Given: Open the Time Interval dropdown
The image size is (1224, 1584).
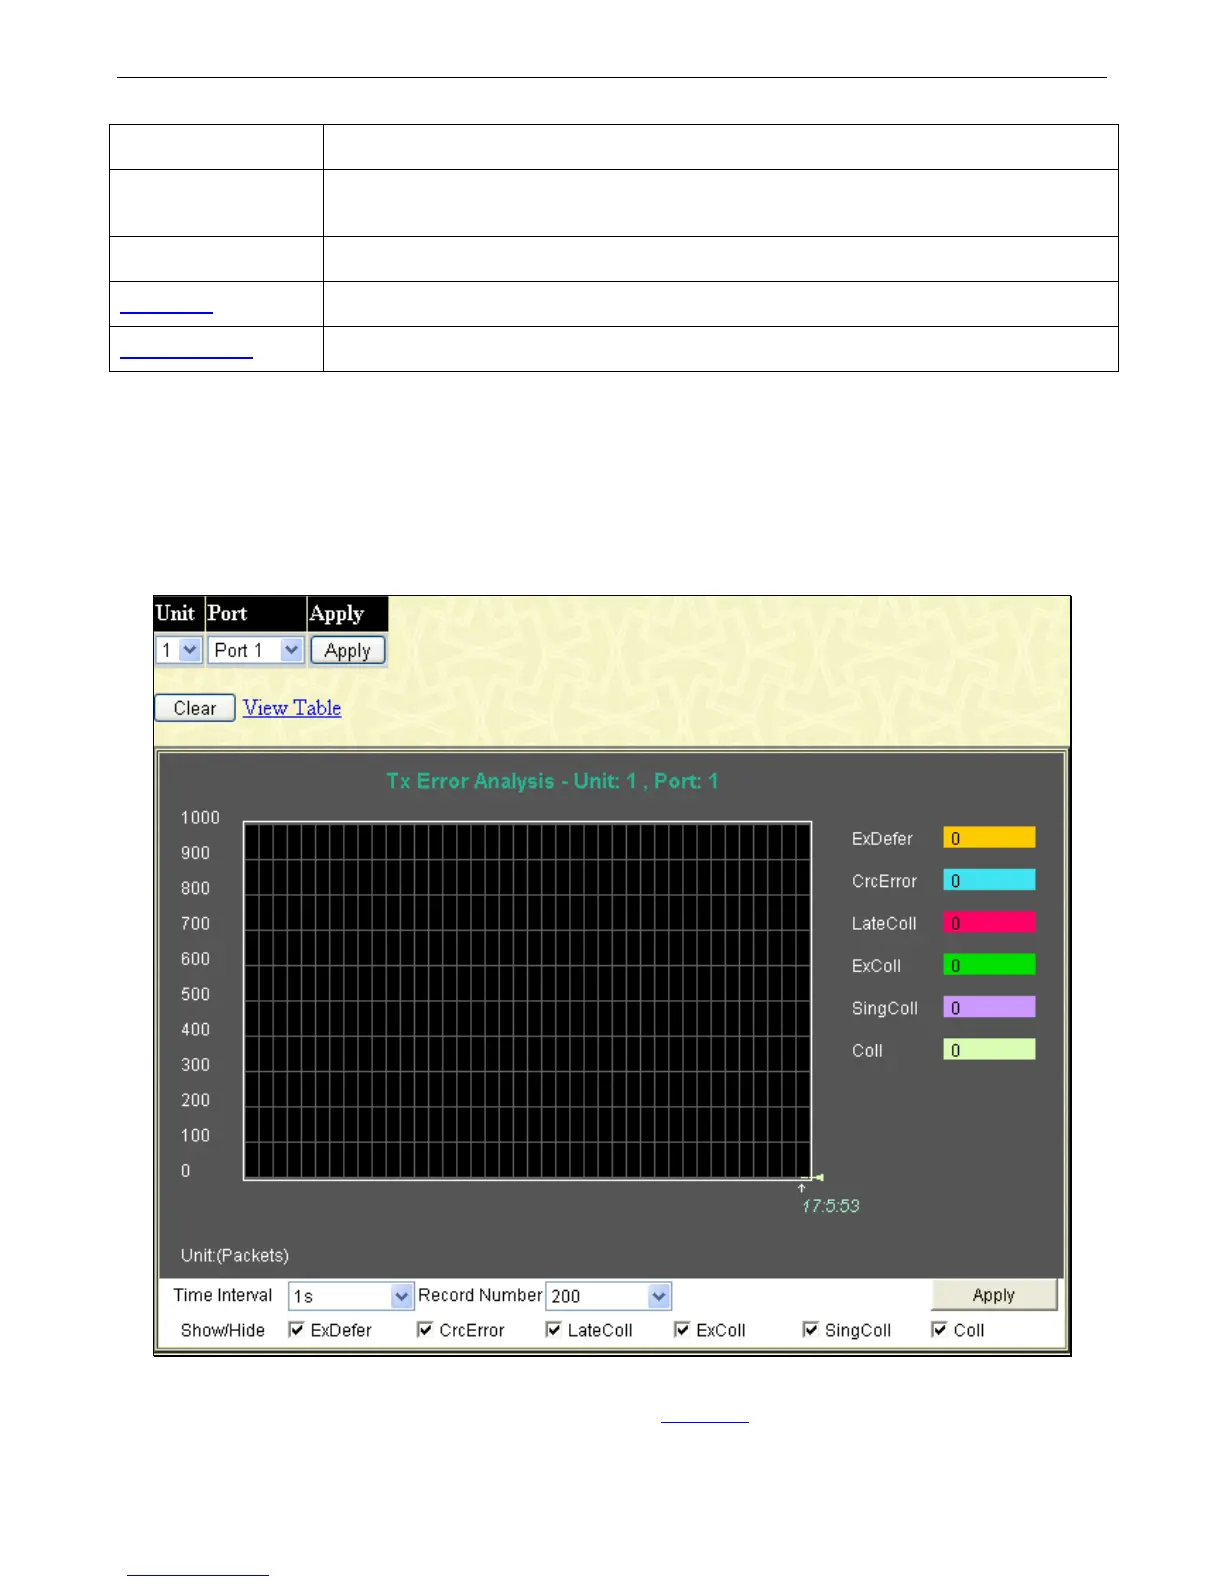Looking at the screenshot, I should pos(351,1296).
